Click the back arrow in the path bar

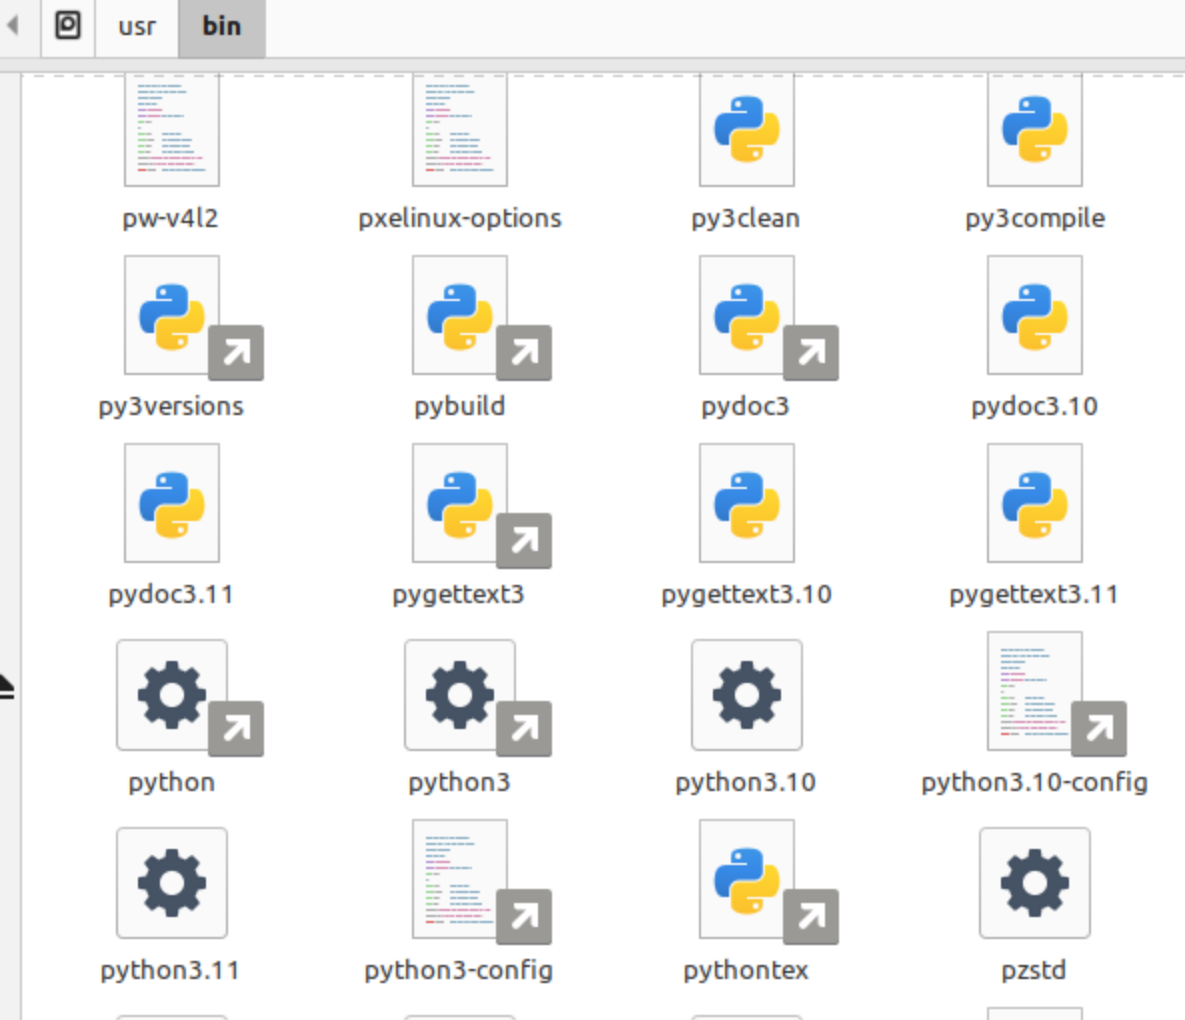tap(13, 26)
